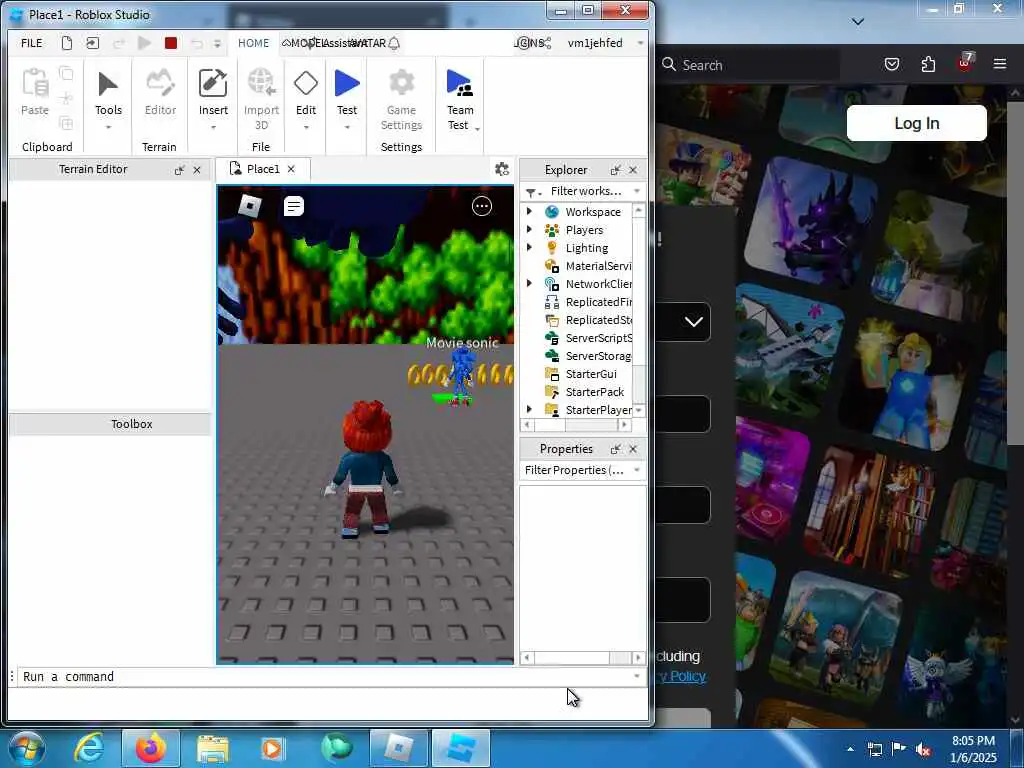1024x768 pixels.
Task: Select ServerStorage in the Explorer tree
Action: 588,356
